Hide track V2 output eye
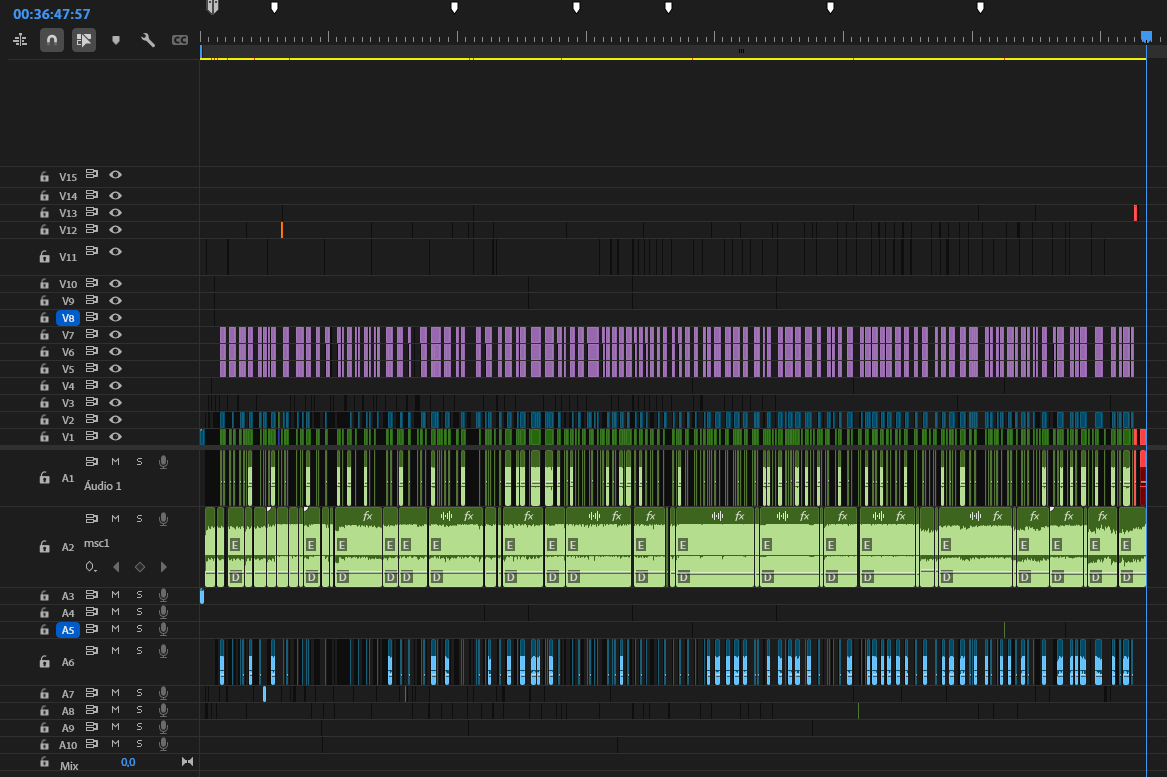 pyautogui.click(x=115, y=419)
